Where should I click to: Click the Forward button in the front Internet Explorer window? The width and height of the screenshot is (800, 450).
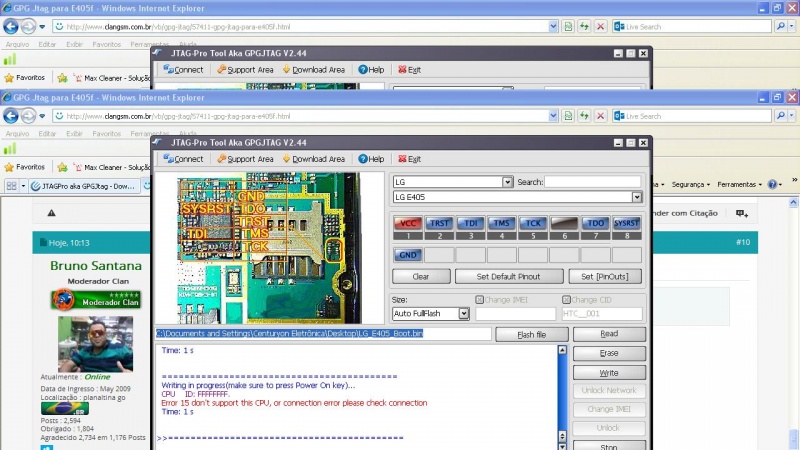tap(29, 116)
